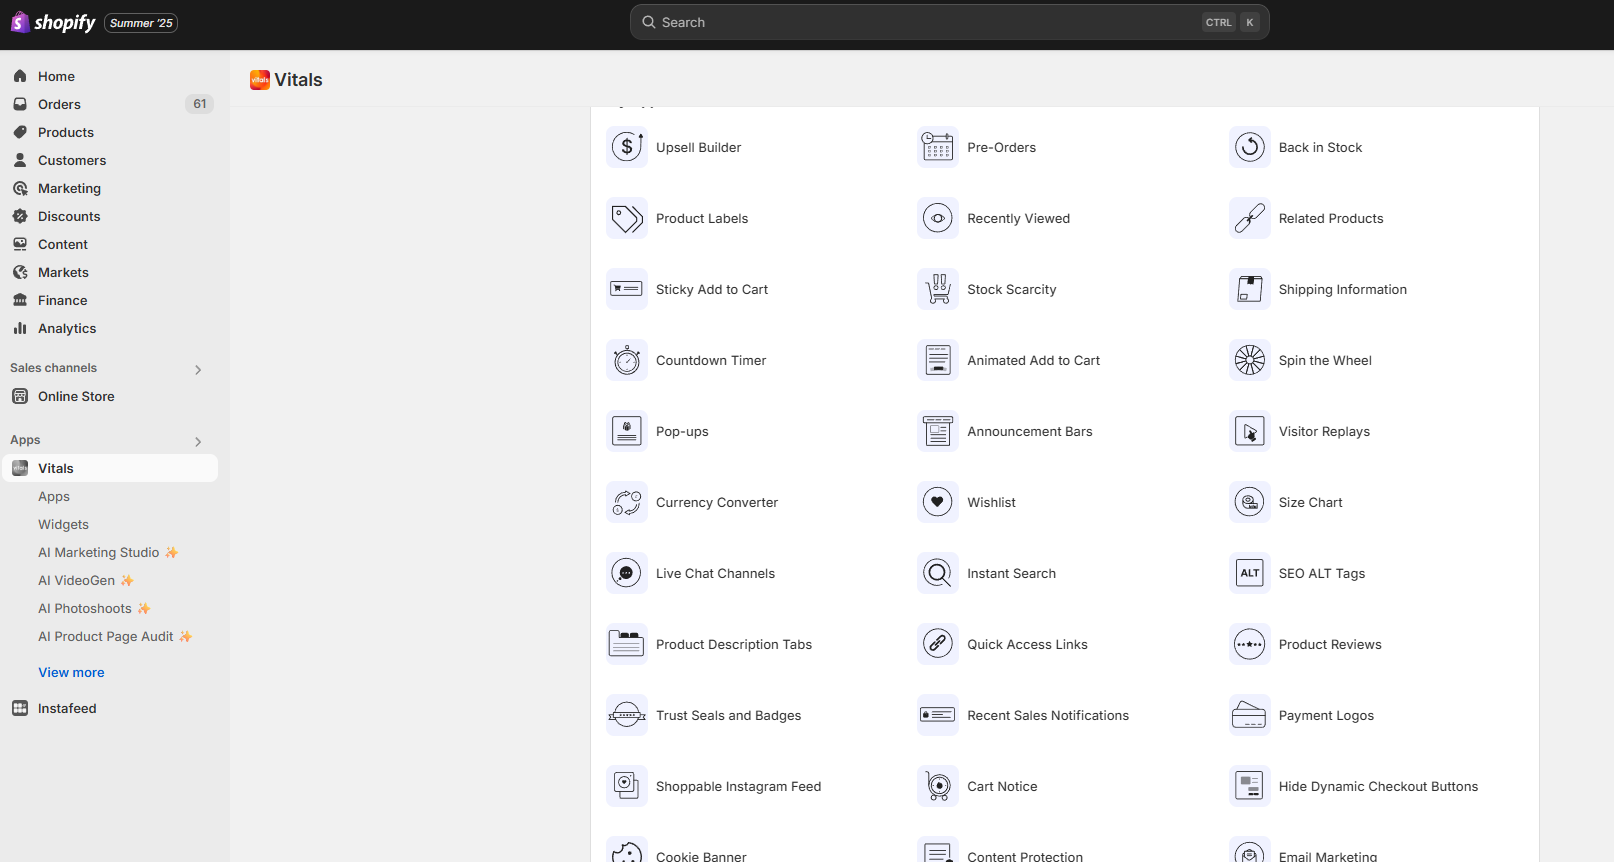Open the Shipping Information box icon
The image size is (1614, 862).
(x=1250, y=289)
